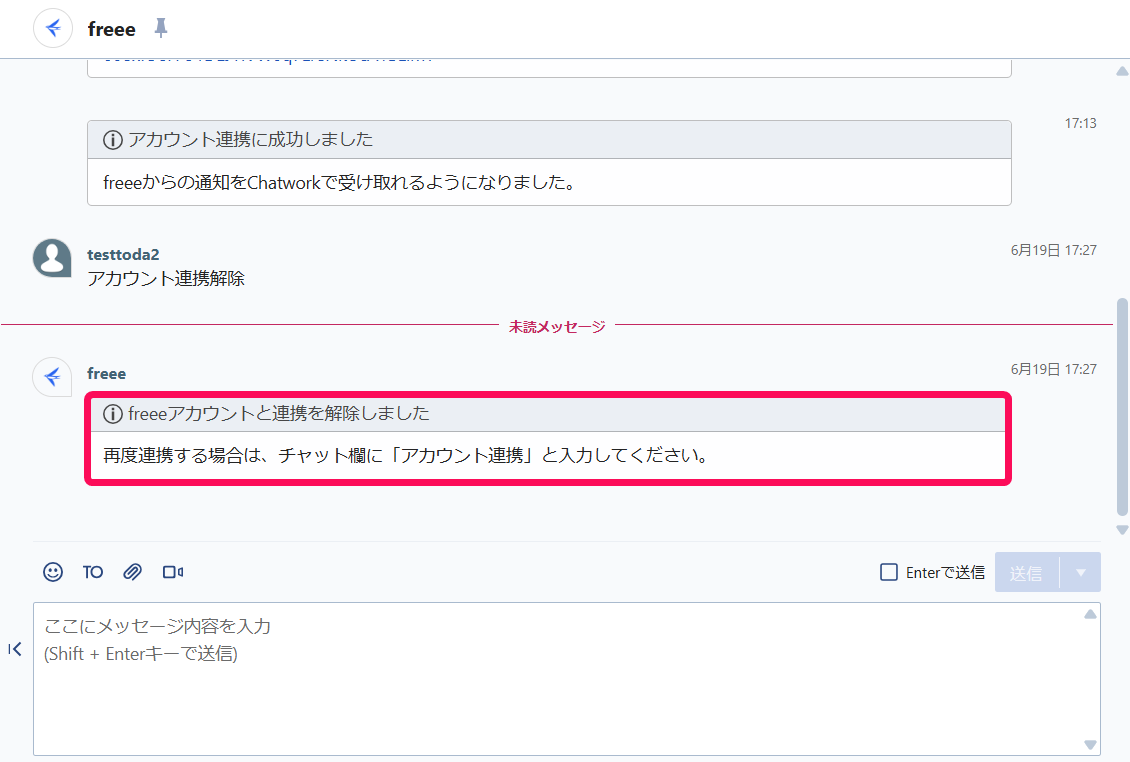Open the freee avatar in chat header

pos(53,28)
